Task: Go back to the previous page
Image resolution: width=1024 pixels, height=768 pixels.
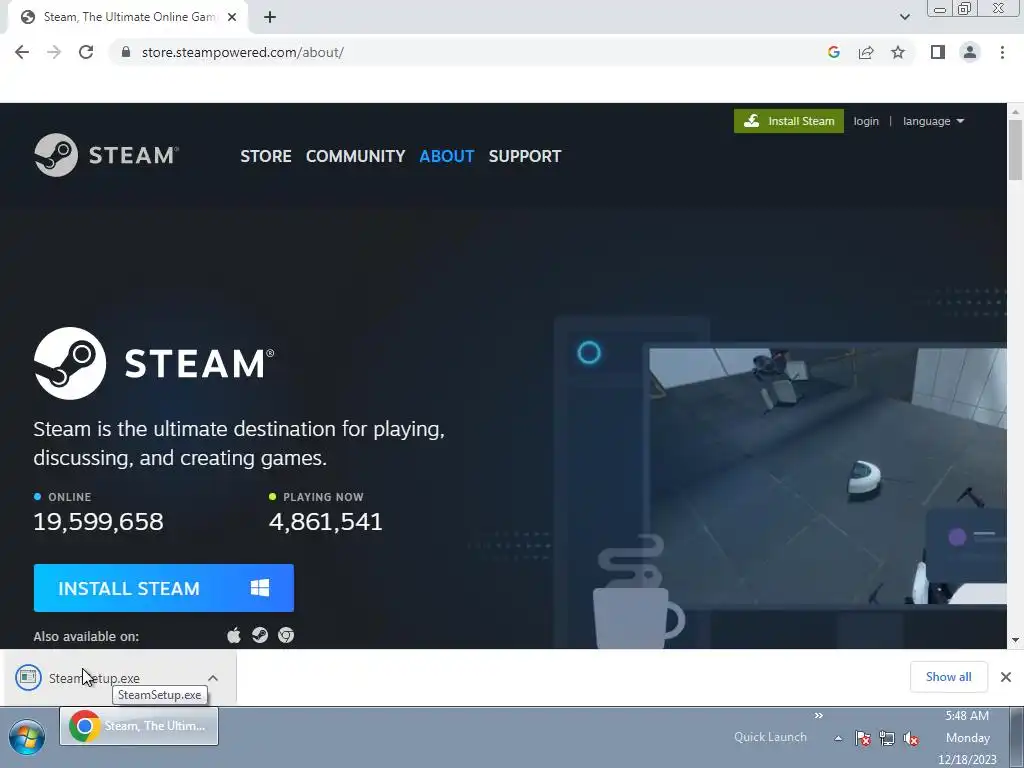Action: click(x=22, y=52)
